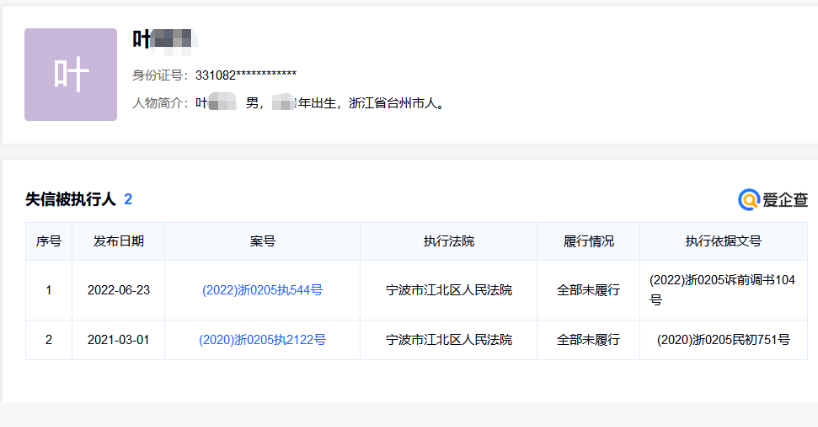Click the purple 叶 avatar thumbnail
The width and height of the screenshot is (818, 427).
70,75
